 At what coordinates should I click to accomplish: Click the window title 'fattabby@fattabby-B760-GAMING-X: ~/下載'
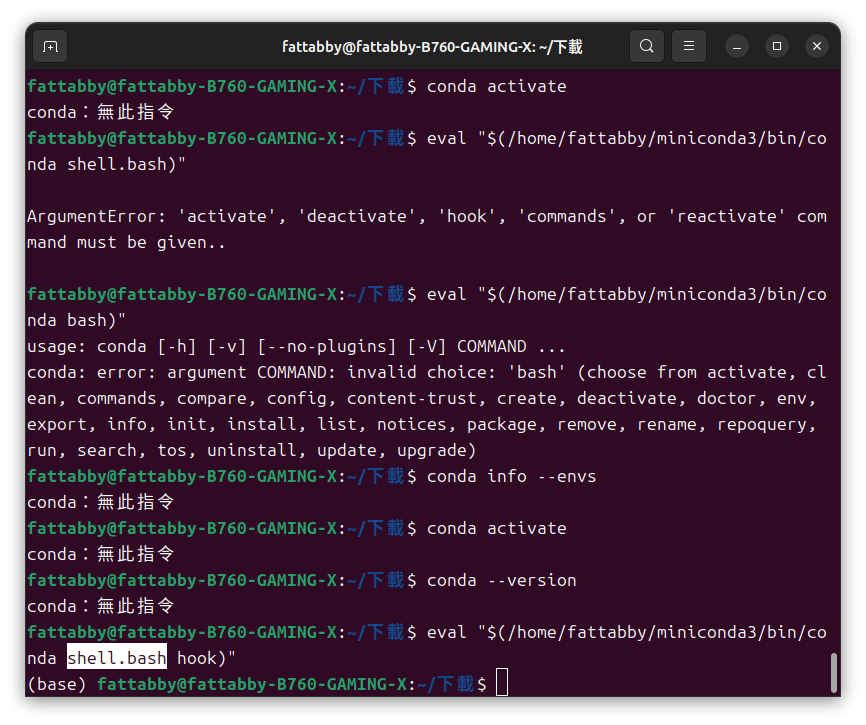click(x=432, y=47)
